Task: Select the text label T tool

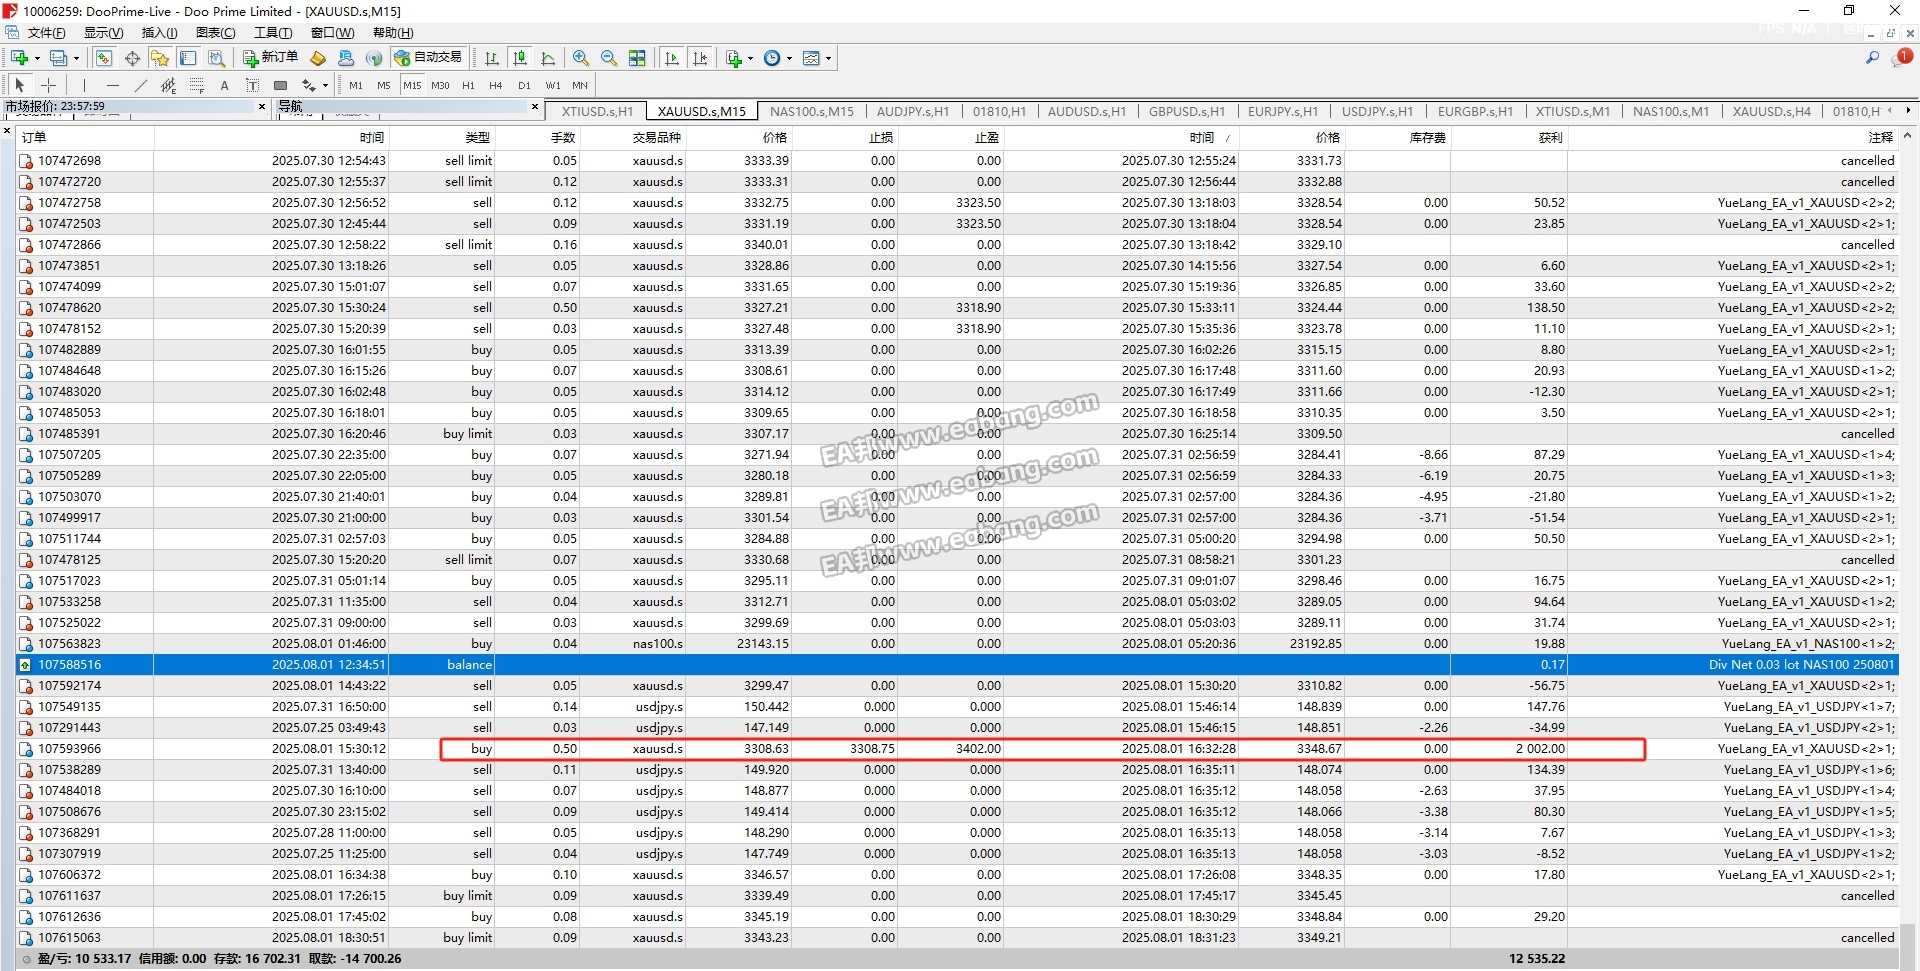Action: (x=252, y=85)
